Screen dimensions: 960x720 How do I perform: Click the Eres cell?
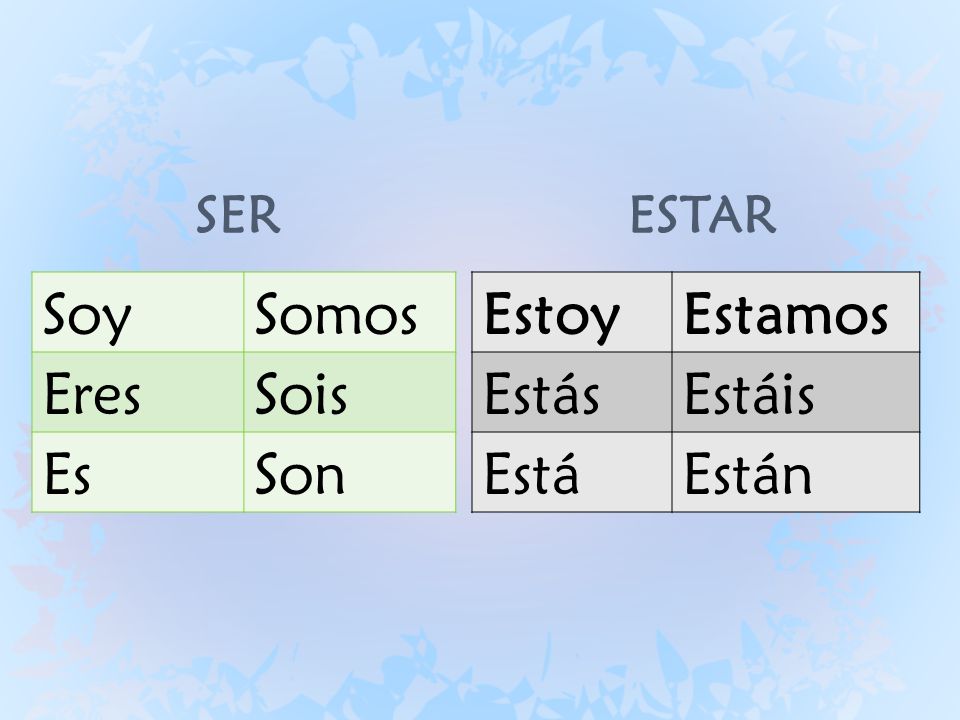138,392
